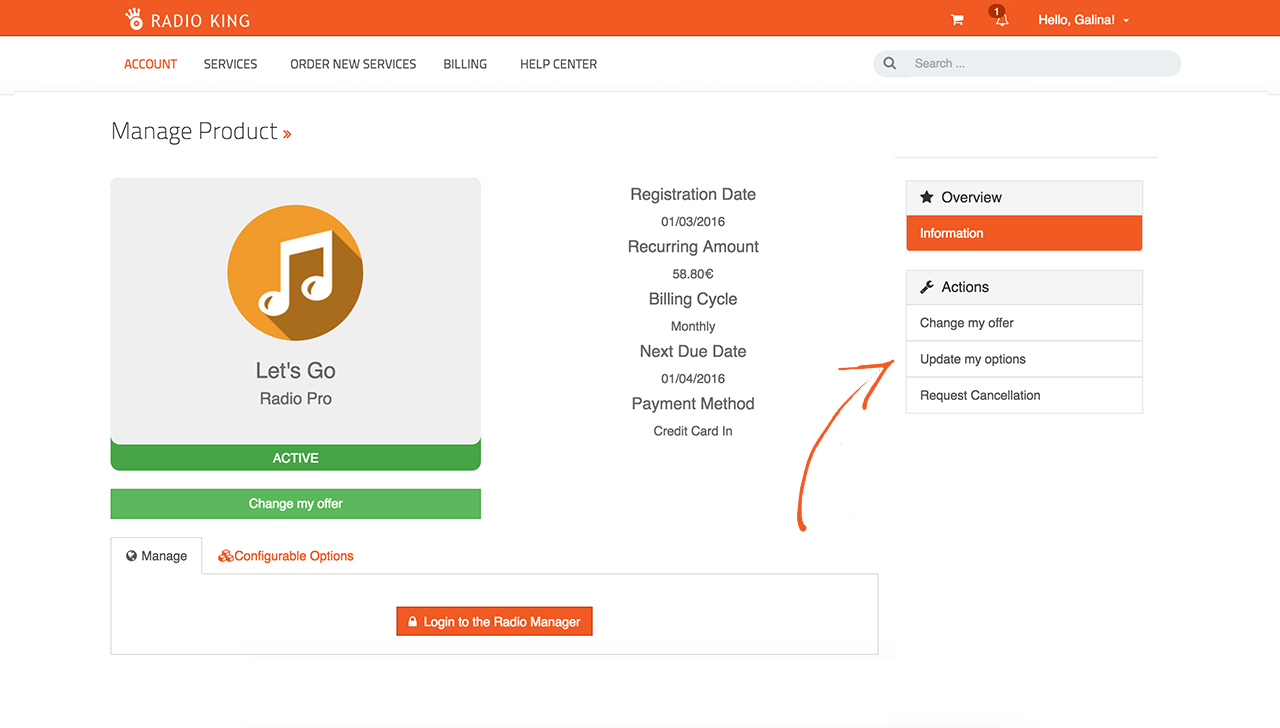
Task: Click the Radio King logo
Action: 187,19
